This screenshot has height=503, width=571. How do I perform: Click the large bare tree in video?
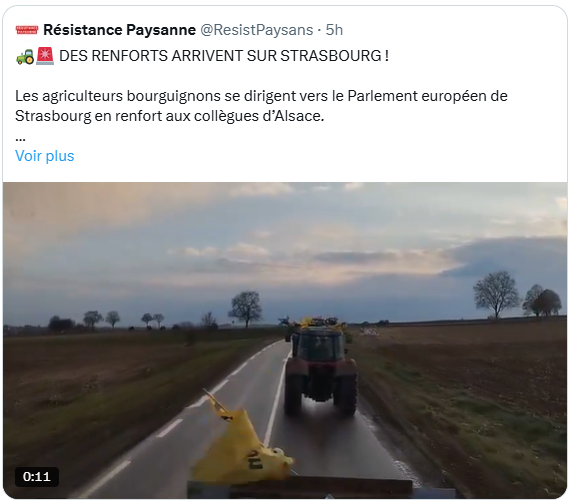[496, 294]
